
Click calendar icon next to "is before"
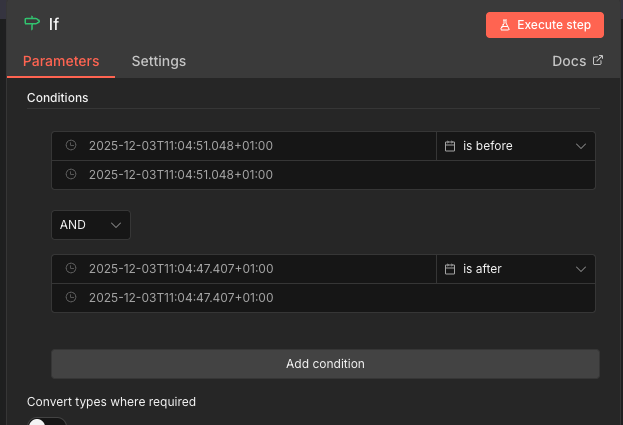click(450, 146)
